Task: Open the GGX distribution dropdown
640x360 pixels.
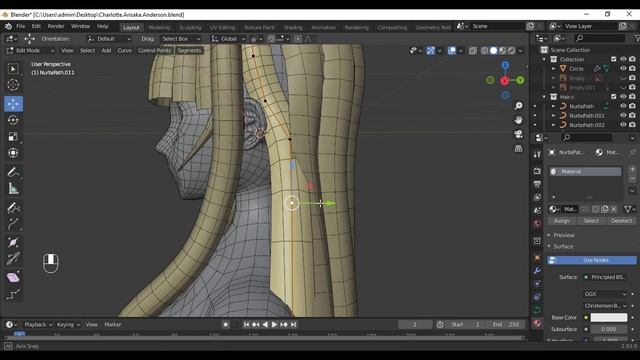Action: click(606, 294)
